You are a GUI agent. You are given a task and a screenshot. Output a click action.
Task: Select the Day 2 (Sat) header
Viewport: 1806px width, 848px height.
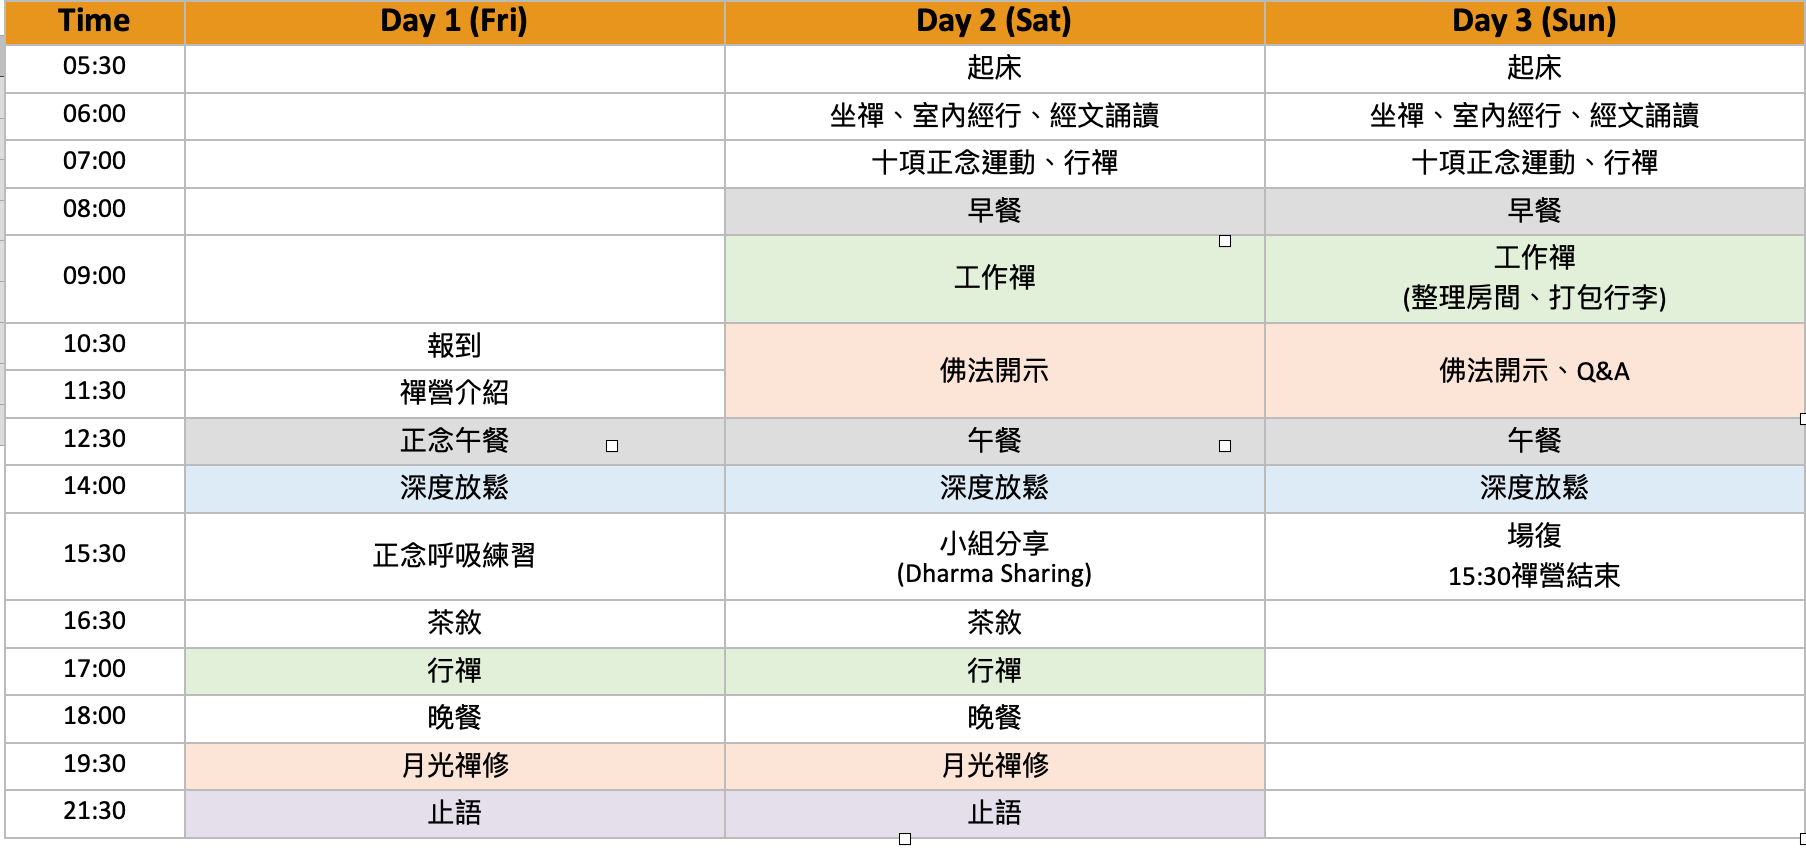coord(994,21)
